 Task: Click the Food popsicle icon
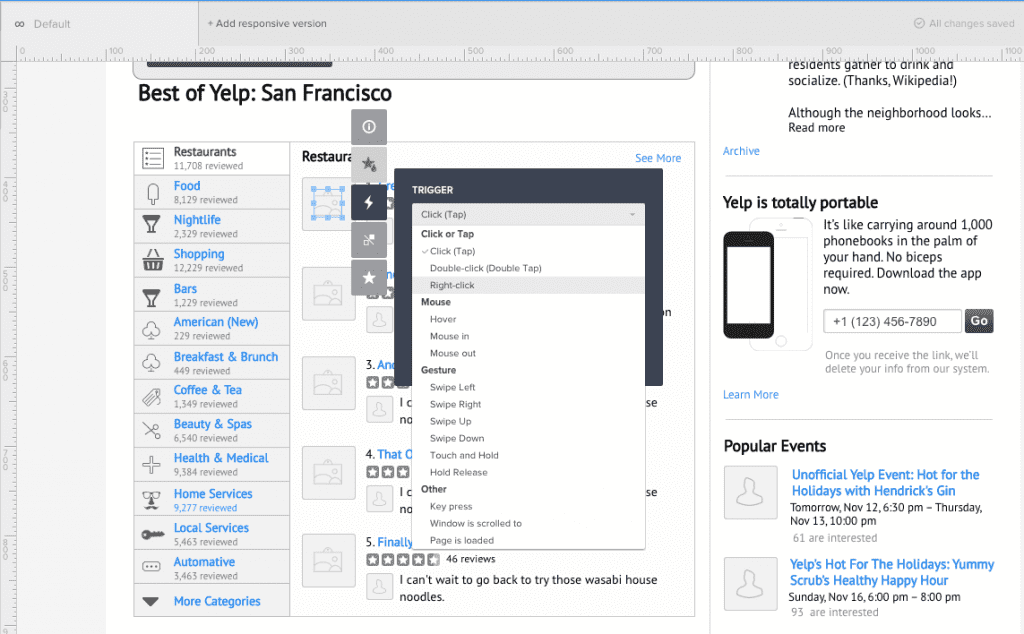153,193
